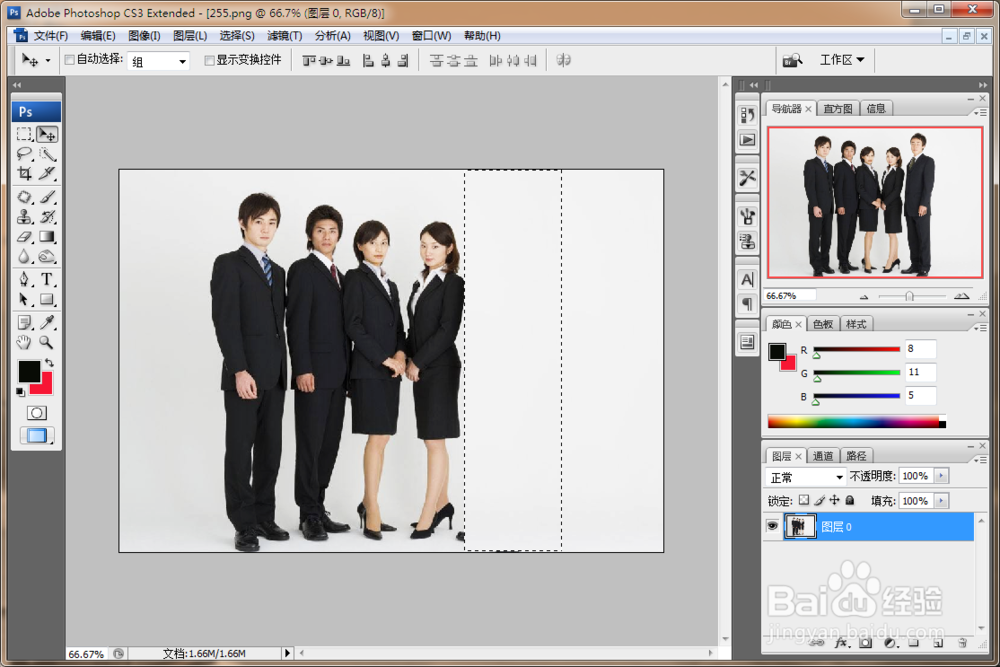Viewport: 1000px width, 667px height.
Task: Open the 图像(I) menu
Action: 144,36
